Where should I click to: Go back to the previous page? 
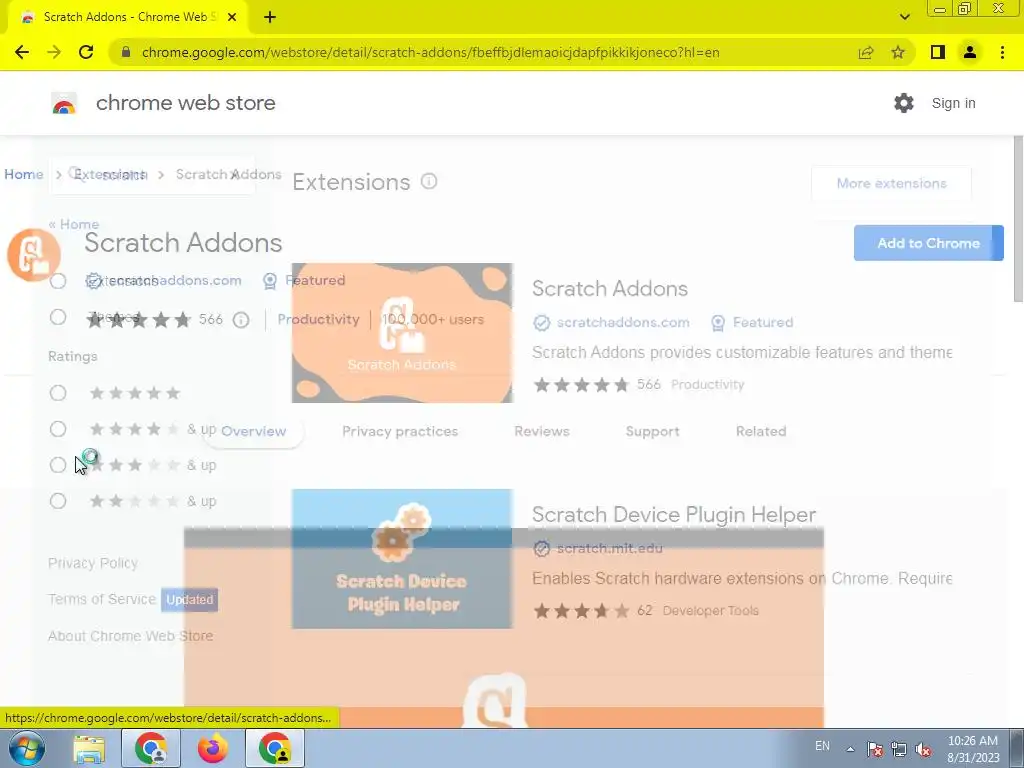click(x=22, y=52)
